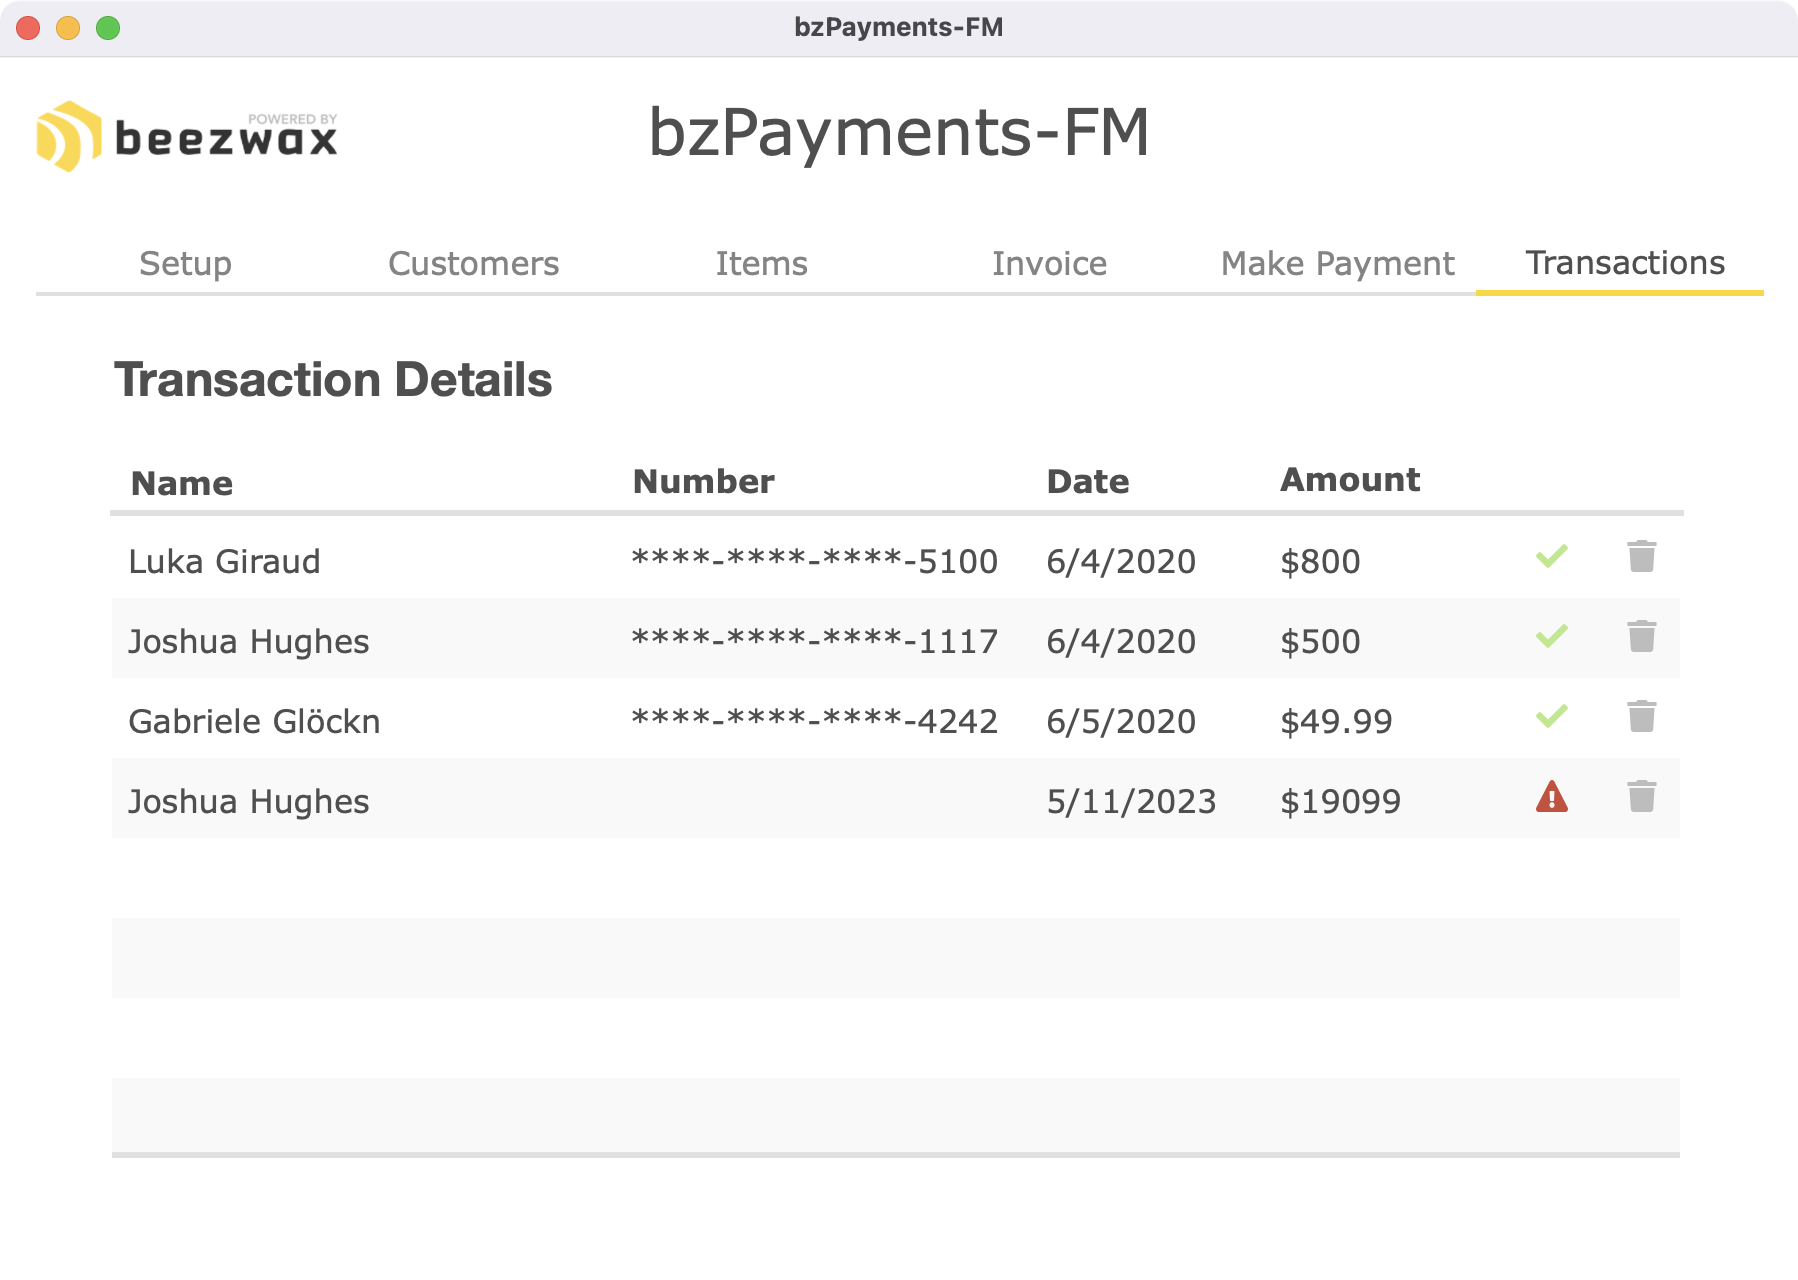The height and width of the screenshot is (1280, 1798).
Task: Click green checkmark for Luka Giraud's payment
Action: 1551,556
